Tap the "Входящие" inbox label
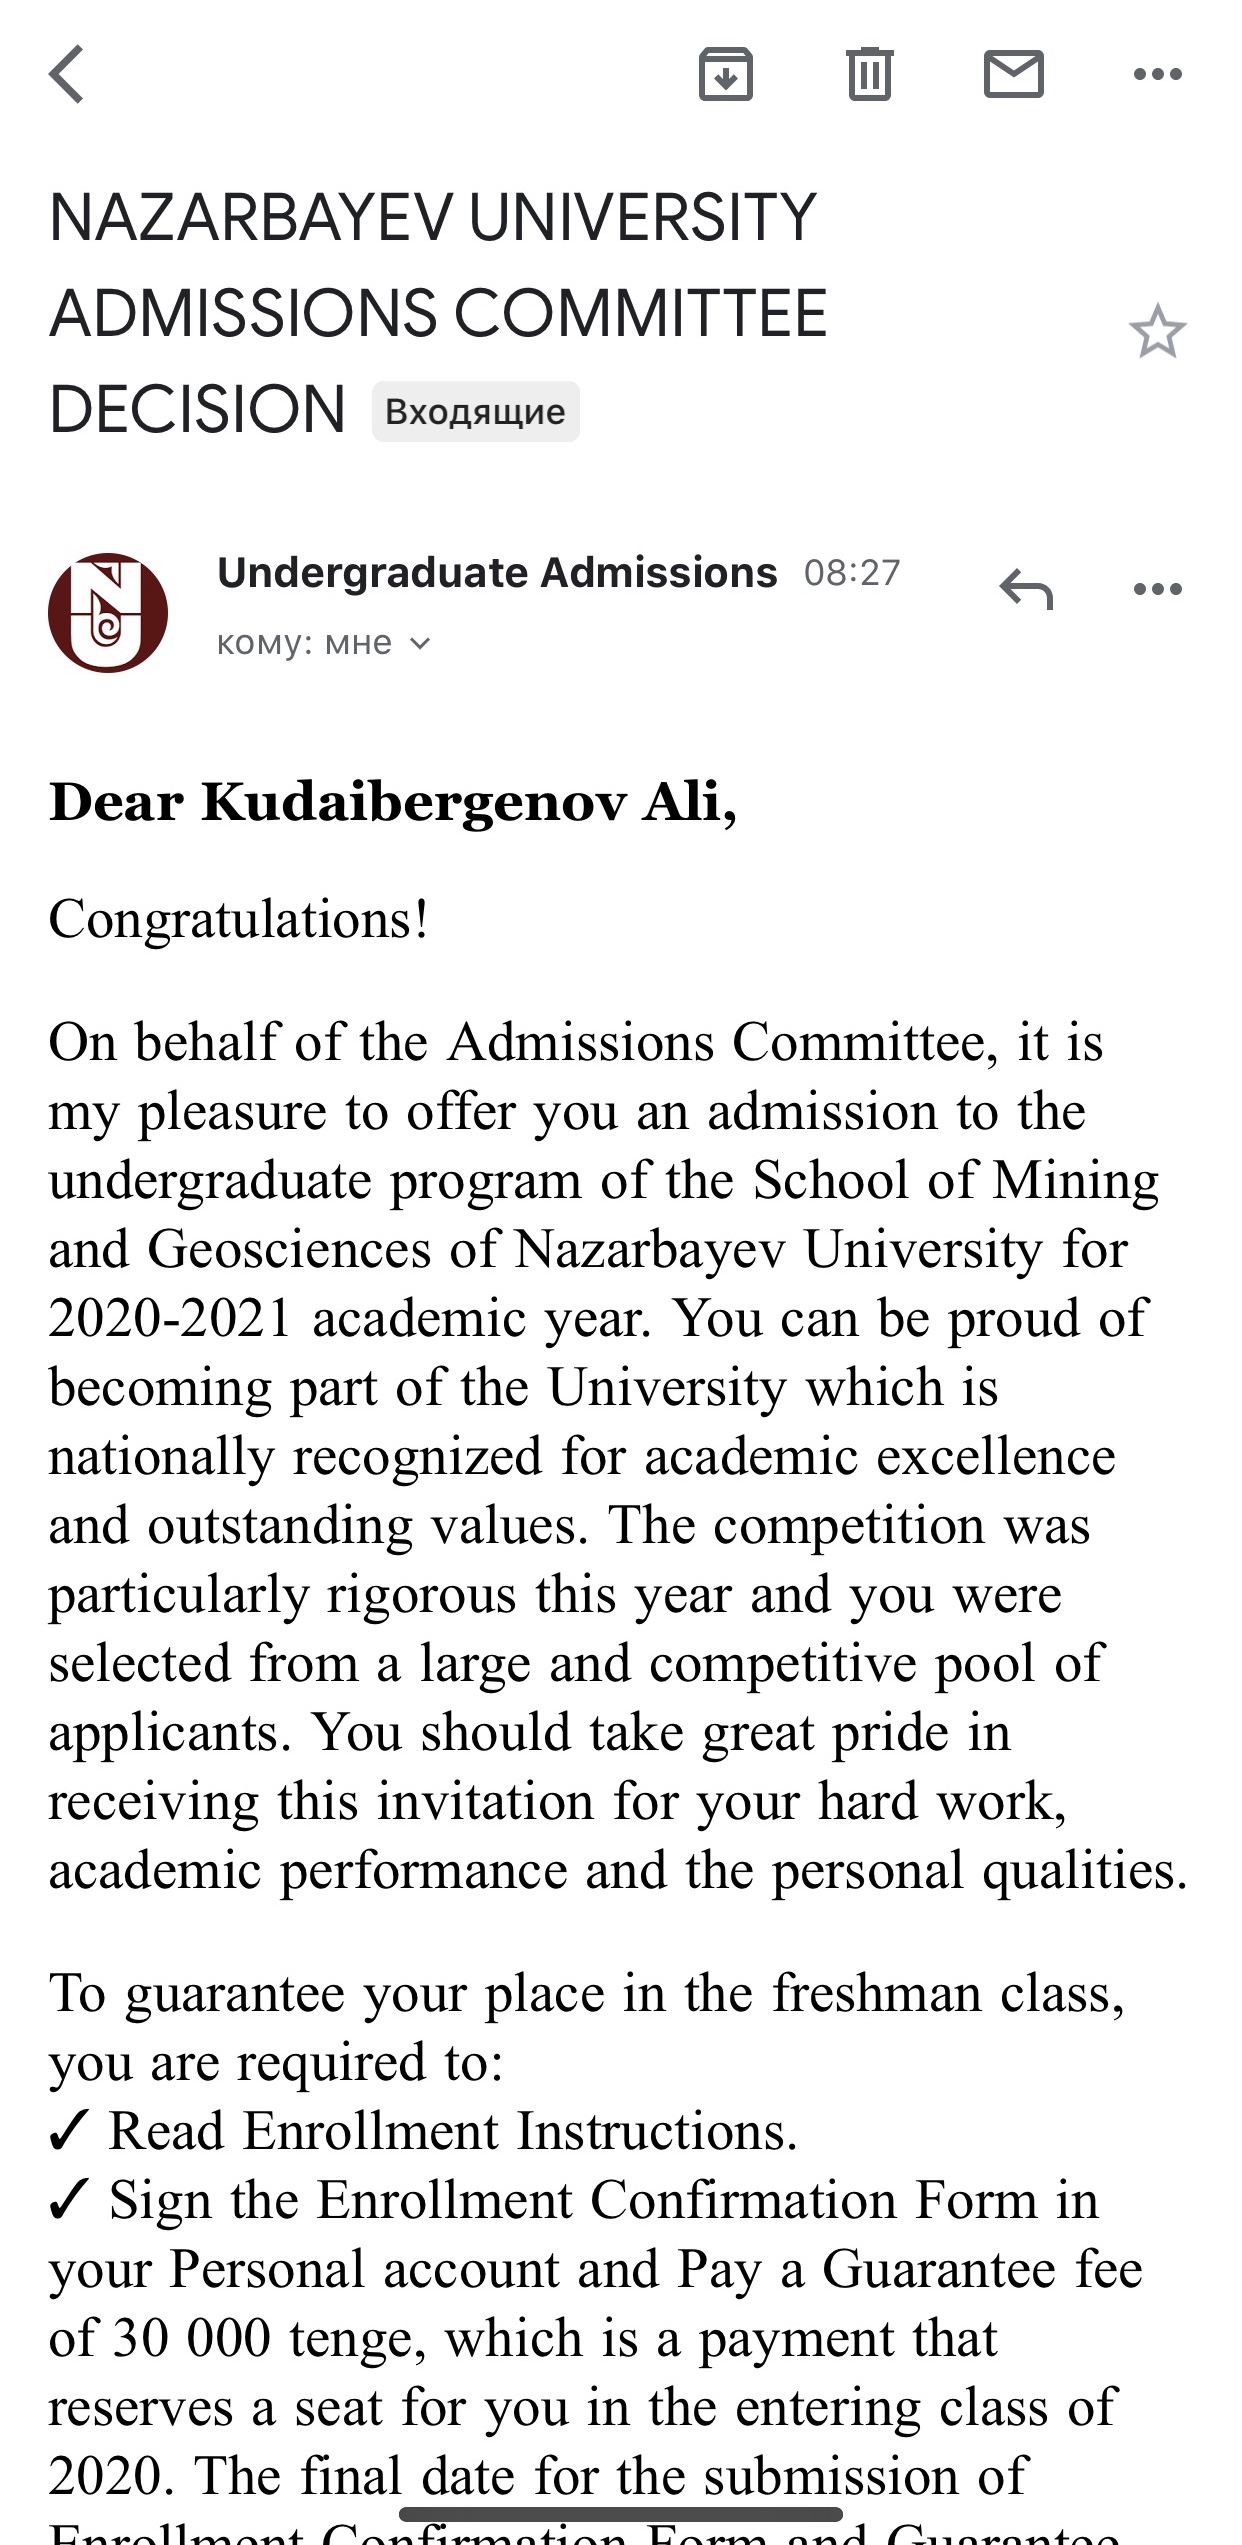 pos(475,411)
